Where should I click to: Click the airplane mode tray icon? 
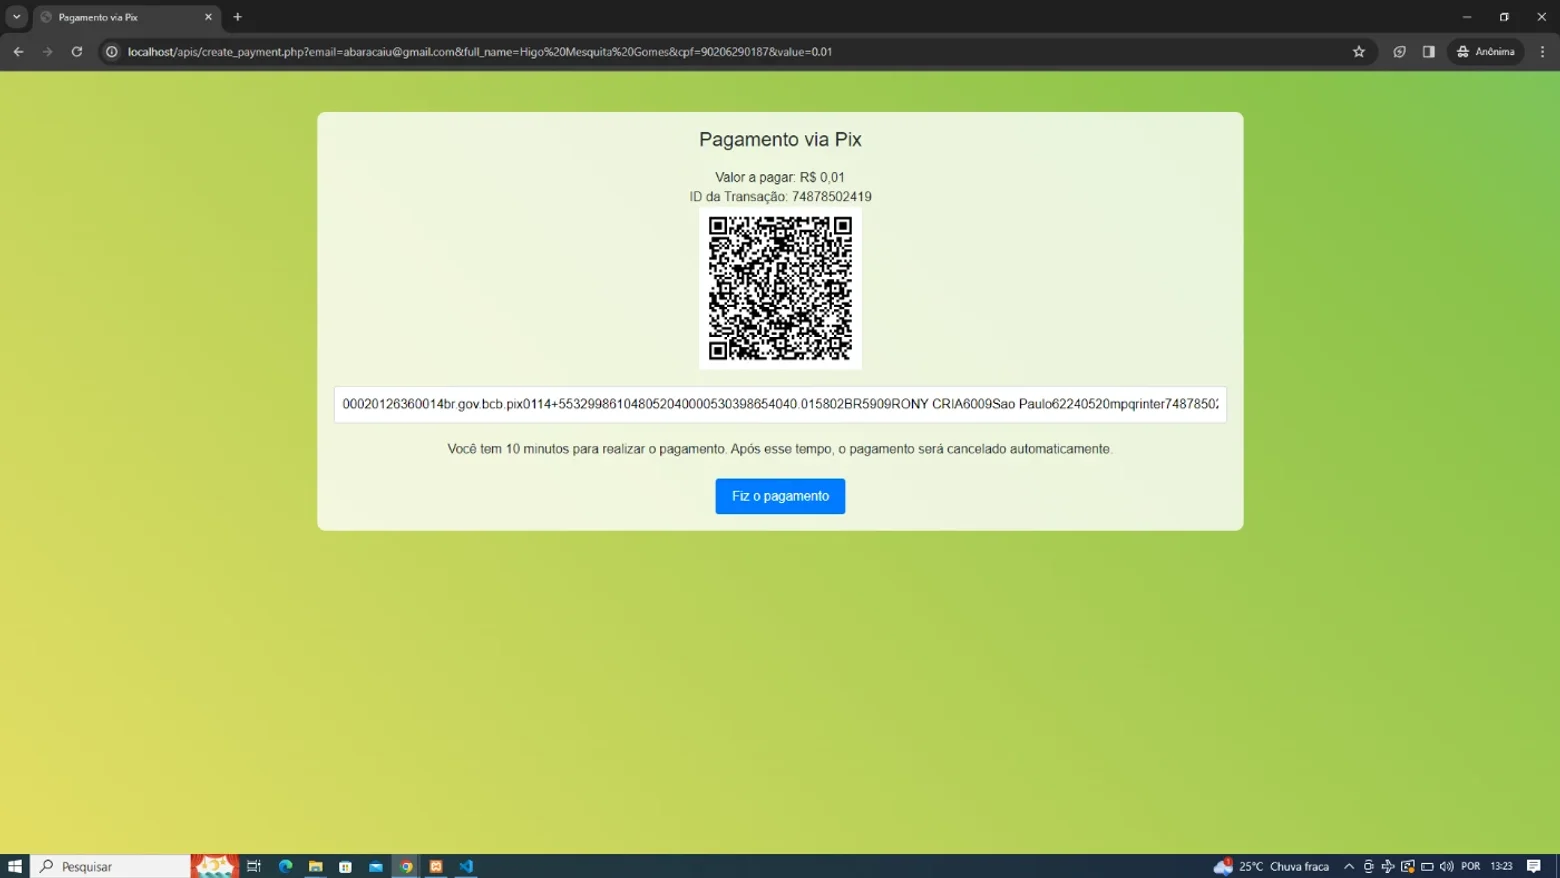tap(1388, 866)
